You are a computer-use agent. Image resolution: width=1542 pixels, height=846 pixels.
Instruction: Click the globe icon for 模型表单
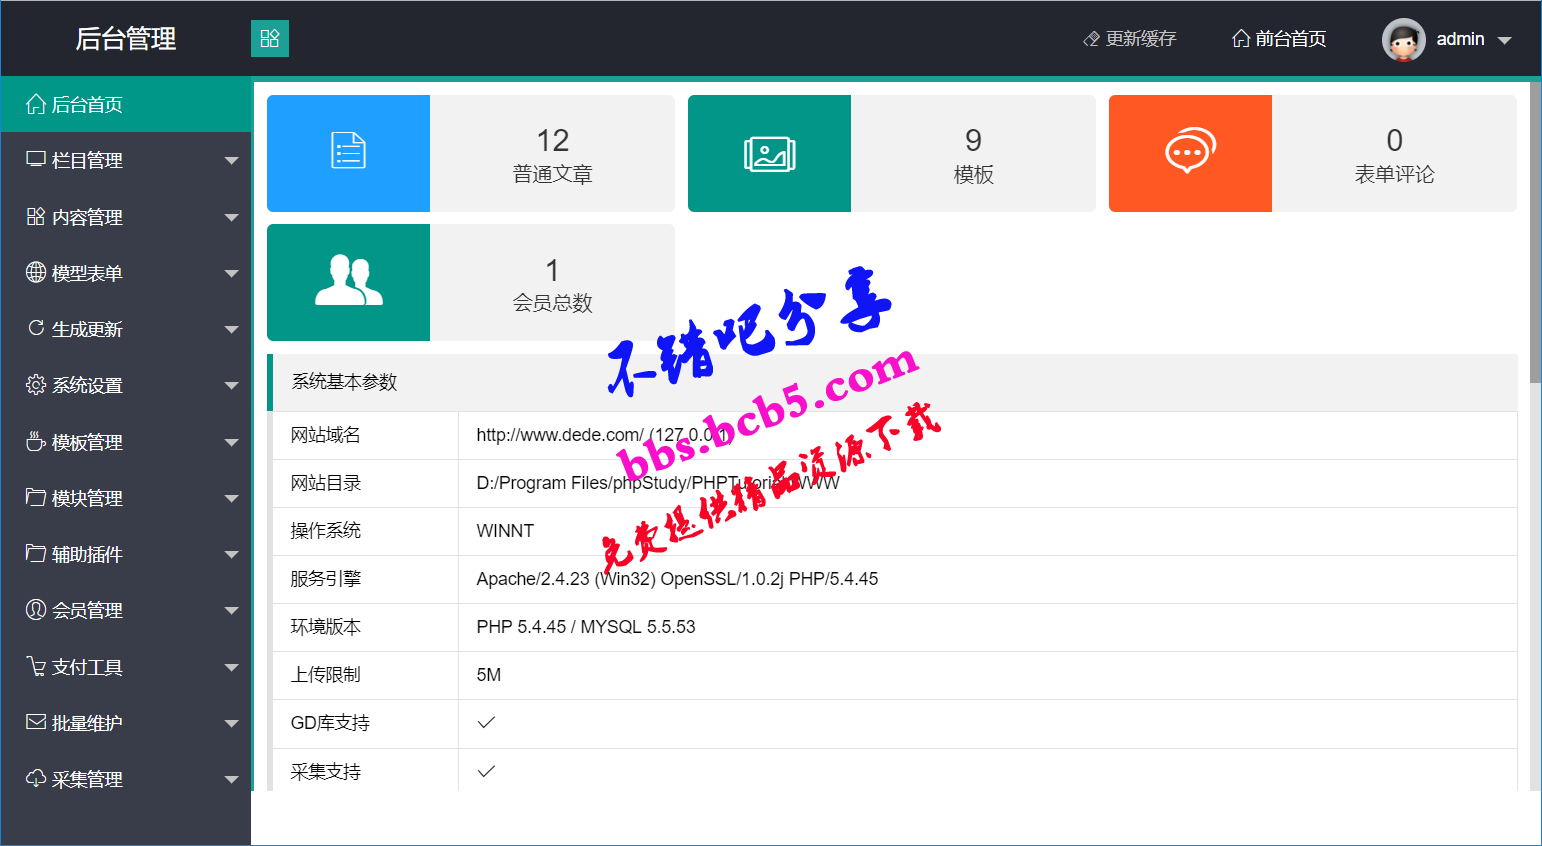[x=36, y=272]
